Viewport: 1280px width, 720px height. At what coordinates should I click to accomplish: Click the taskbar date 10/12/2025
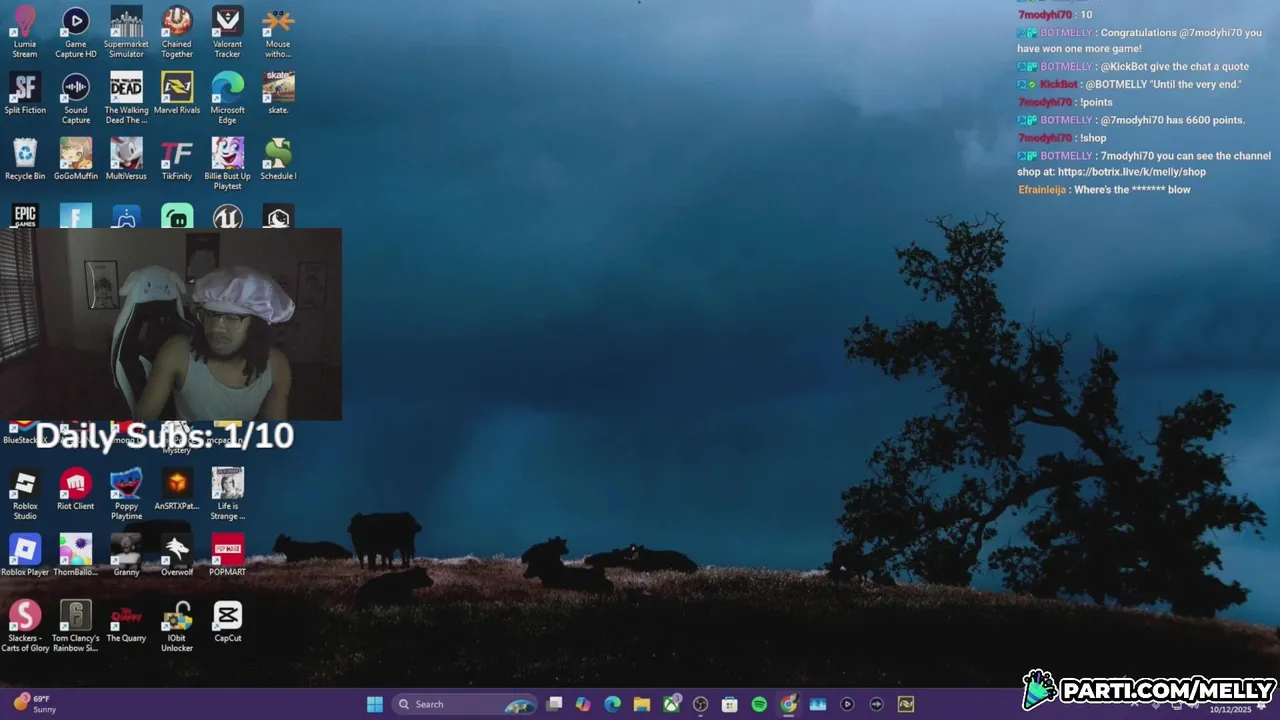tap(1230, 710)
